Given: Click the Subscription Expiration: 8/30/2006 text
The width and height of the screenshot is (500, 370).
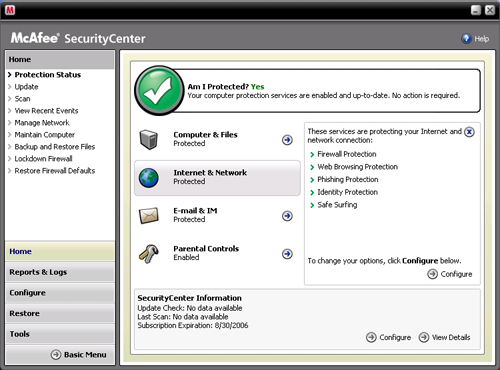Looking at the screenshot, I should point(193,325).
